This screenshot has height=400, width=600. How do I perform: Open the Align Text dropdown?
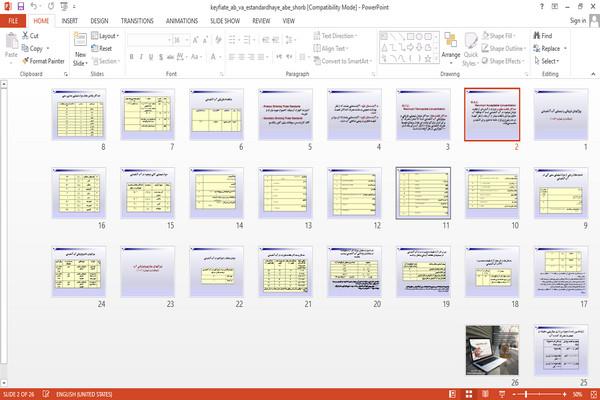[331, 48]
